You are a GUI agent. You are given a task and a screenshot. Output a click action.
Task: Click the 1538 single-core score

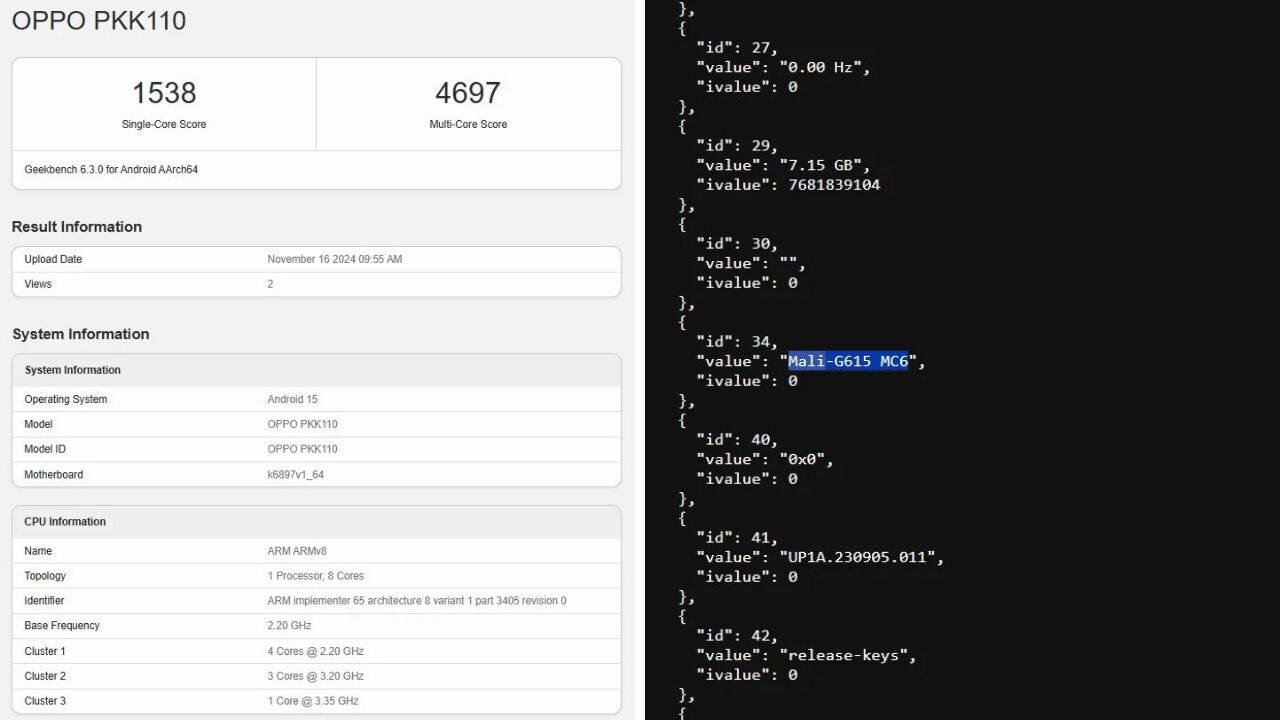(x=164, y=93)
